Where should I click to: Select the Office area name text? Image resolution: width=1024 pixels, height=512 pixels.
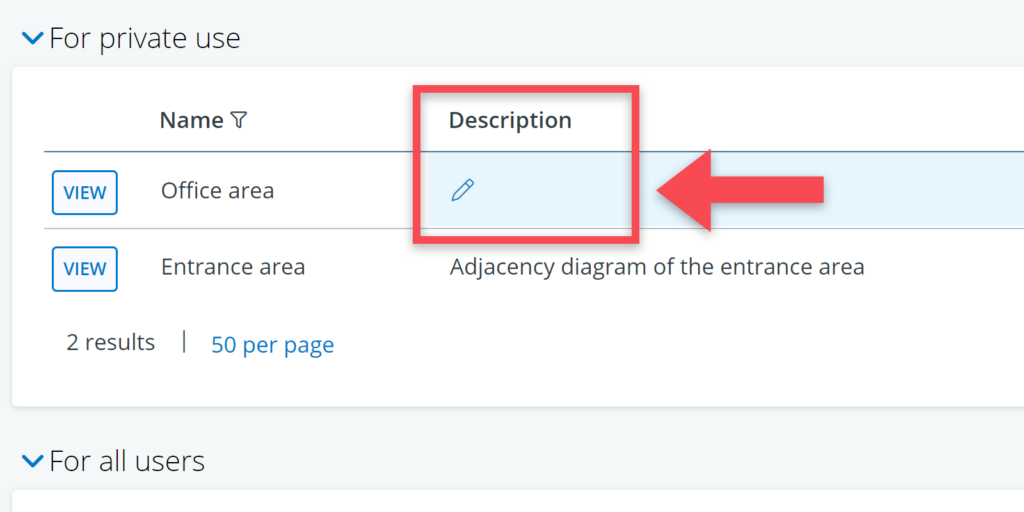(217, 190)
